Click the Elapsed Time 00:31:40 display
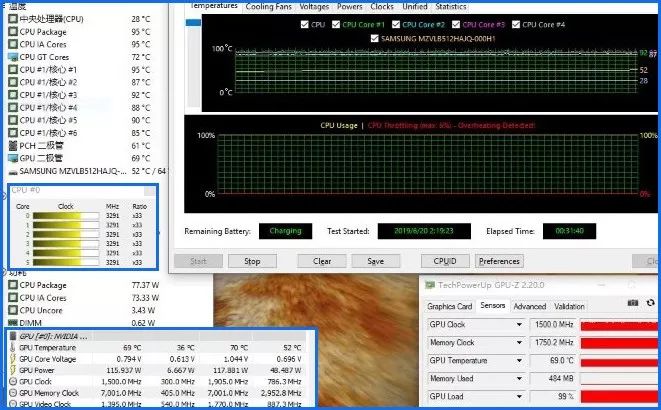The image size is (661, 410). 569,231
